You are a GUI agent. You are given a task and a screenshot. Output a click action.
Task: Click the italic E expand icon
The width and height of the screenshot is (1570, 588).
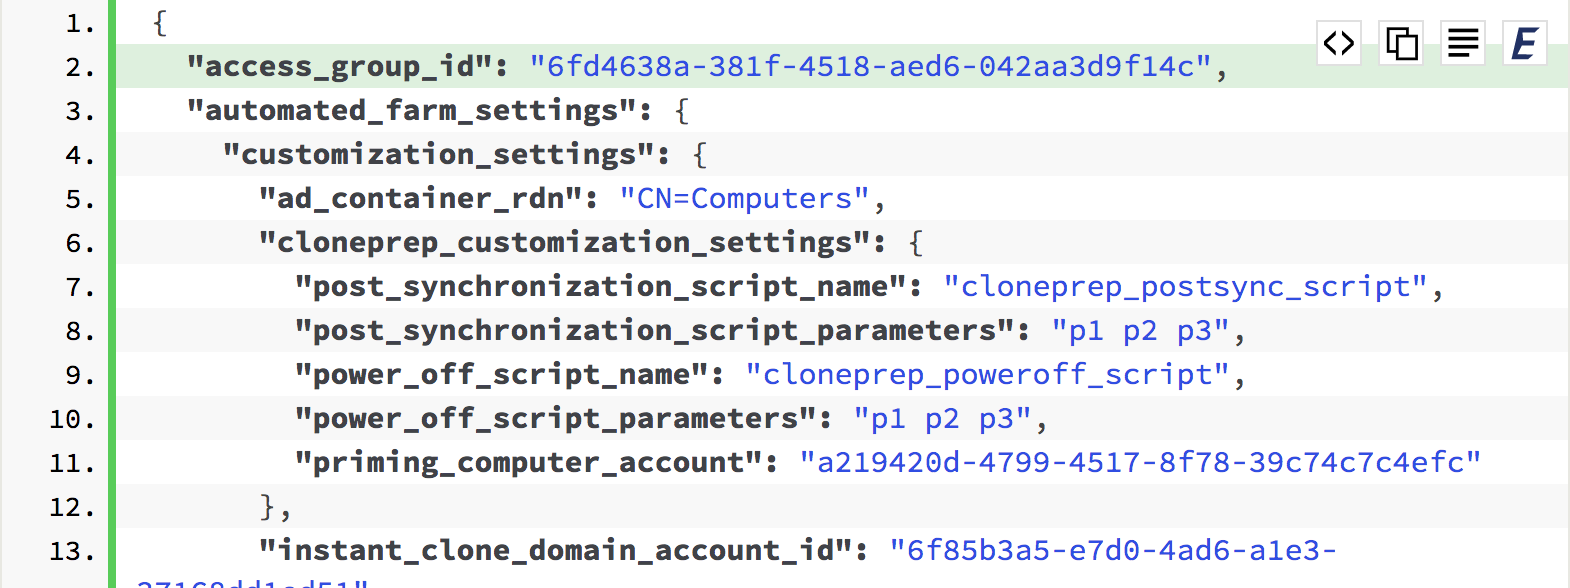click(1525, 43)
